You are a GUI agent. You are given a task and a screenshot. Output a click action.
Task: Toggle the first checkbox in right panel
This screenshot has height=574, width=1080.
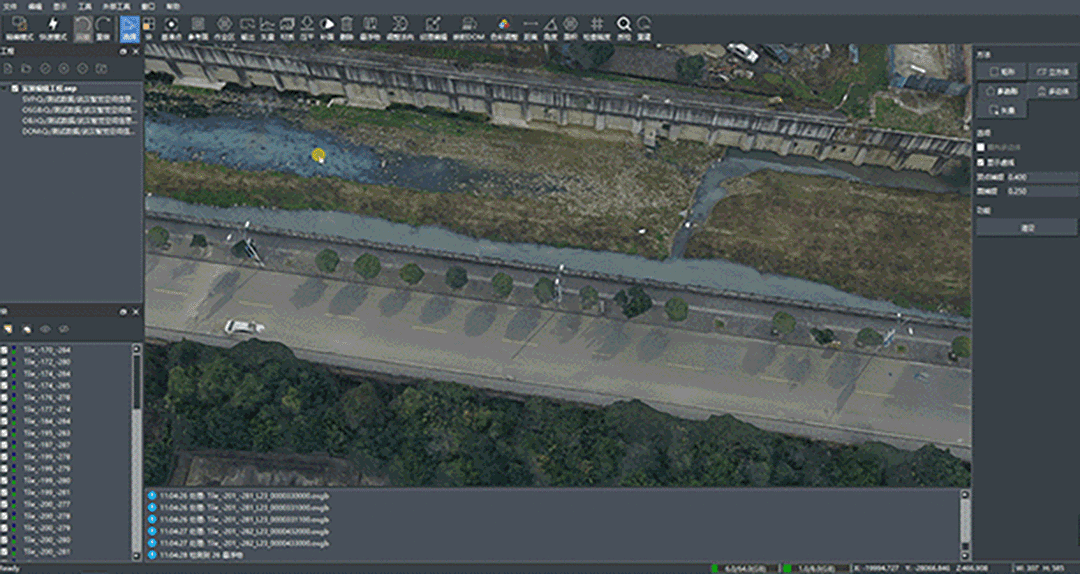[x=981, y=147]
